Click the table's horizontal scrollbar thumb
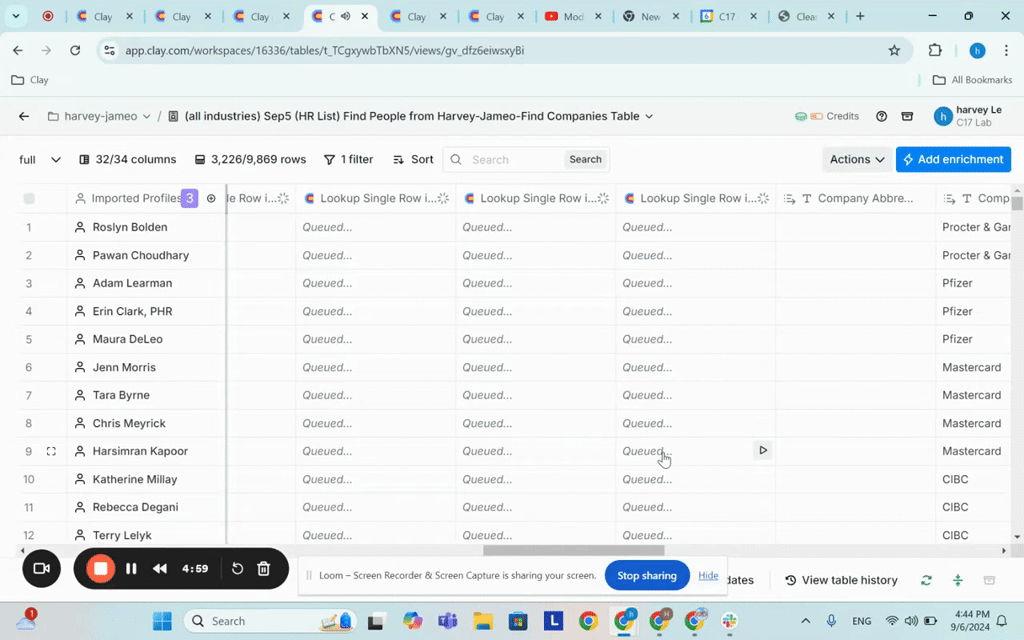 tap(573, 550)
